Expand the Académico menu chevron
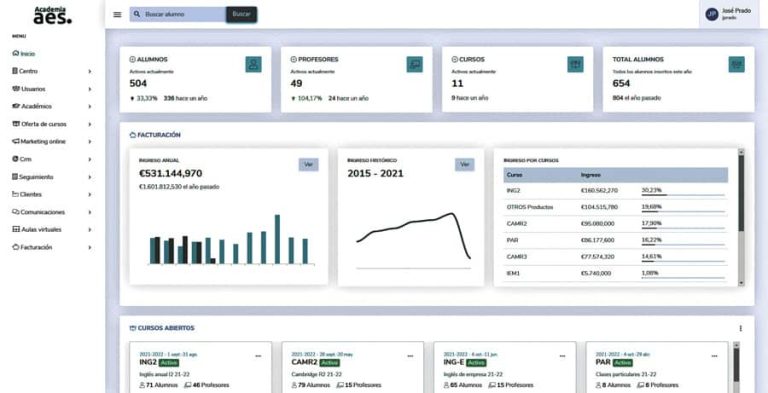The image size is (768, 393). 90,106
